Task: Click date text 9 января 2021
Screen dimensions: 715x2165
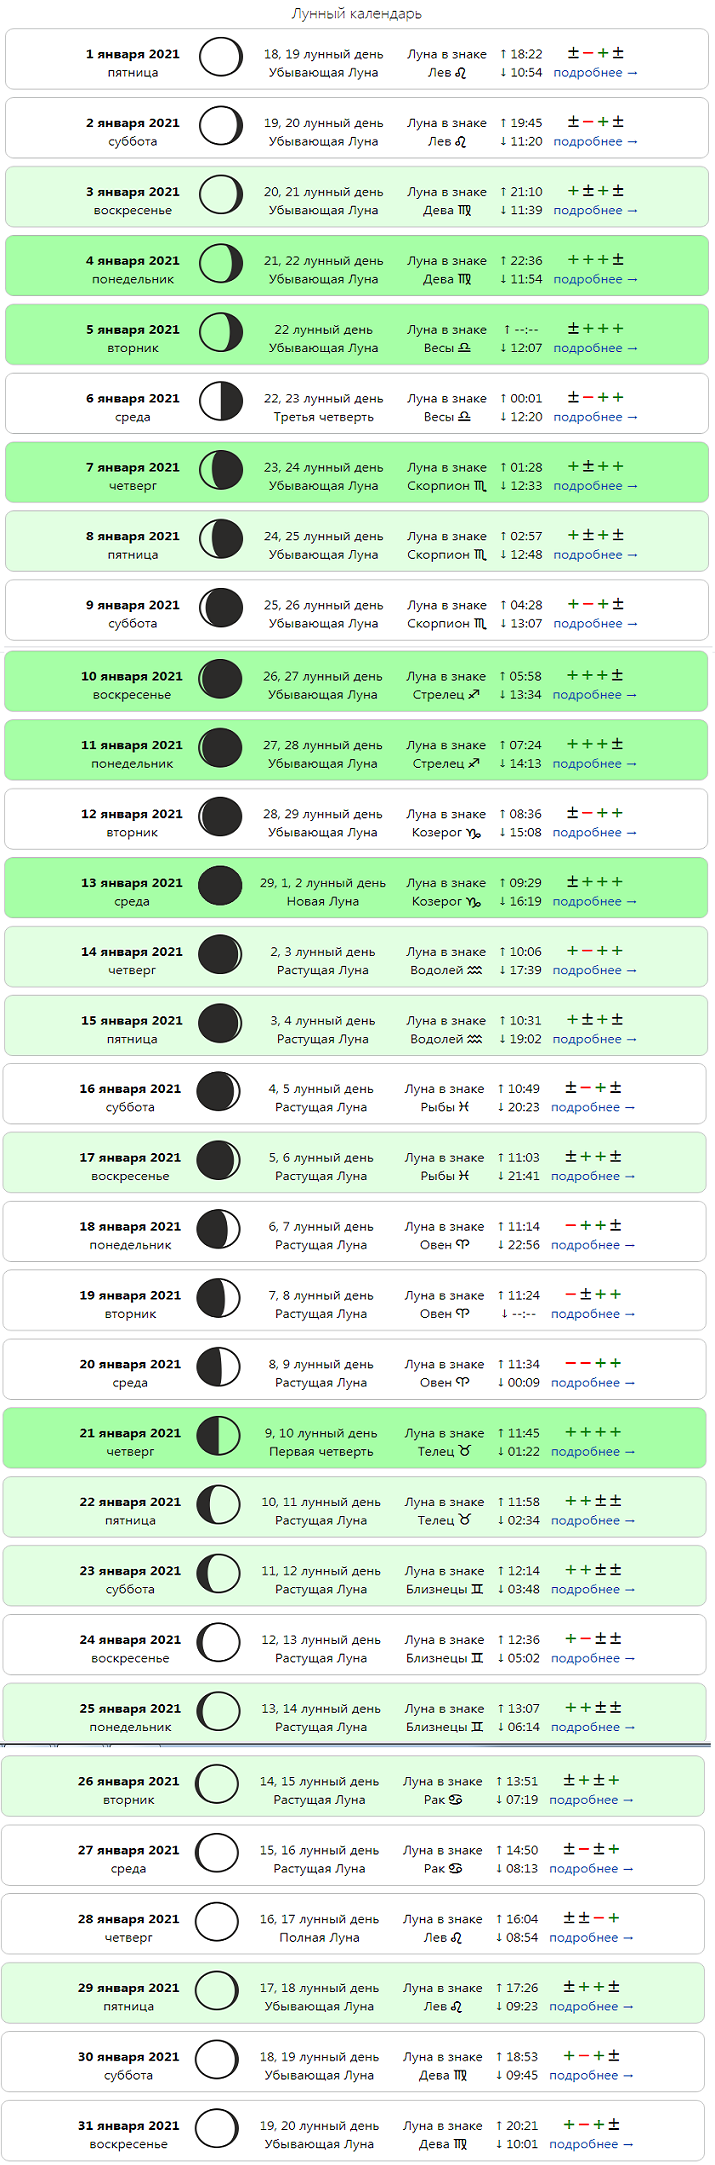Action: 133,605
